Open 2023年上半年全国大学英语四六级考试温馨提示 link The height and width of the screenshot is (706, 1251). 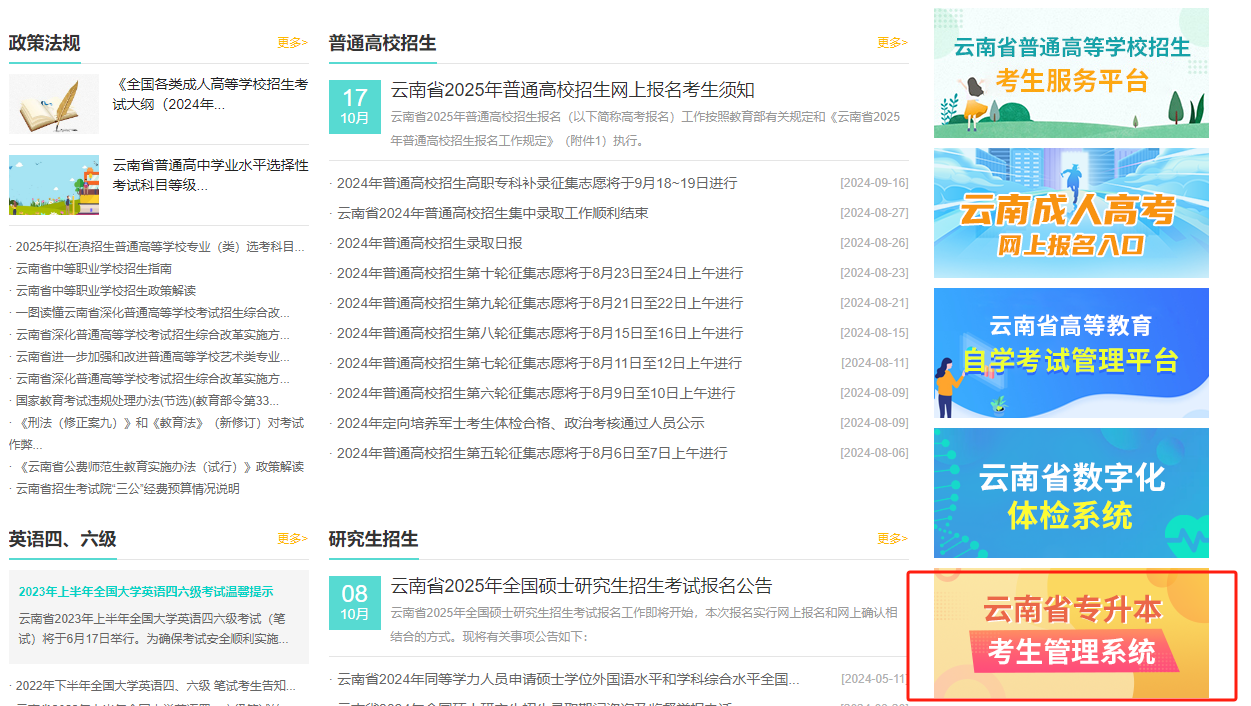pyautogui.click(x=146, y=592)
